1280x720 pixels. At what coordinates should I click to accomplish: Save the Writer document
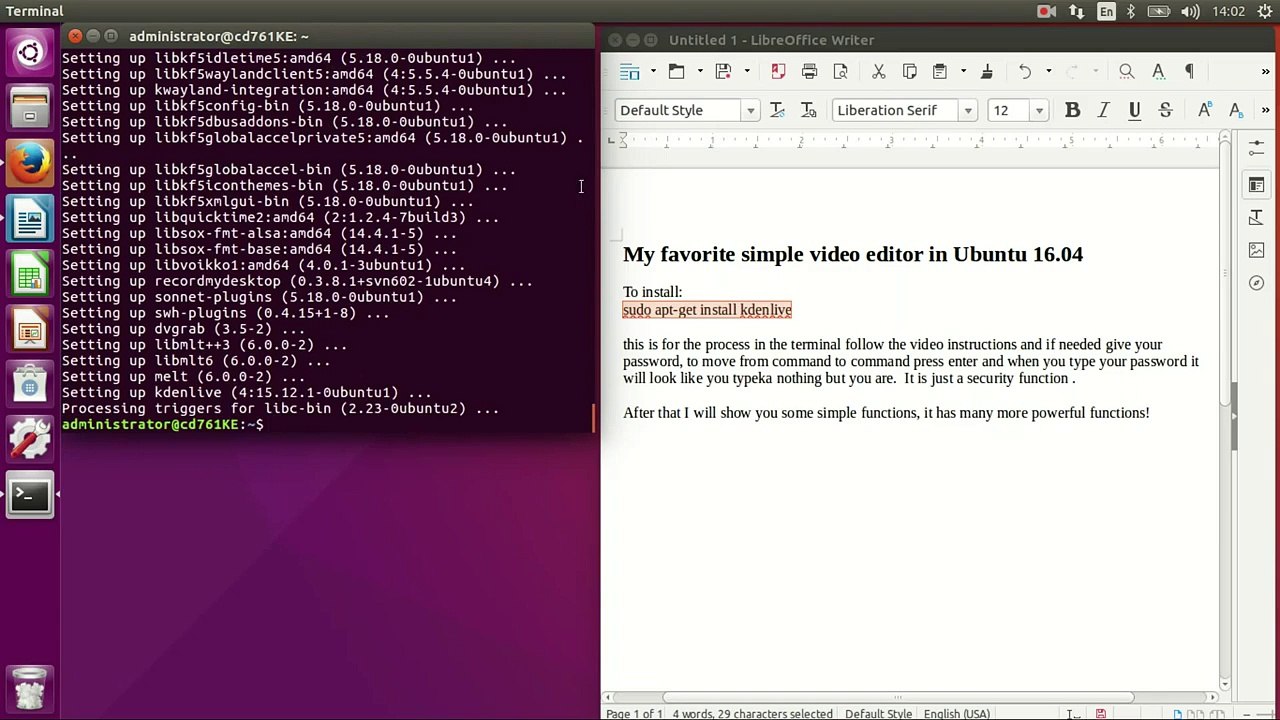723,71
